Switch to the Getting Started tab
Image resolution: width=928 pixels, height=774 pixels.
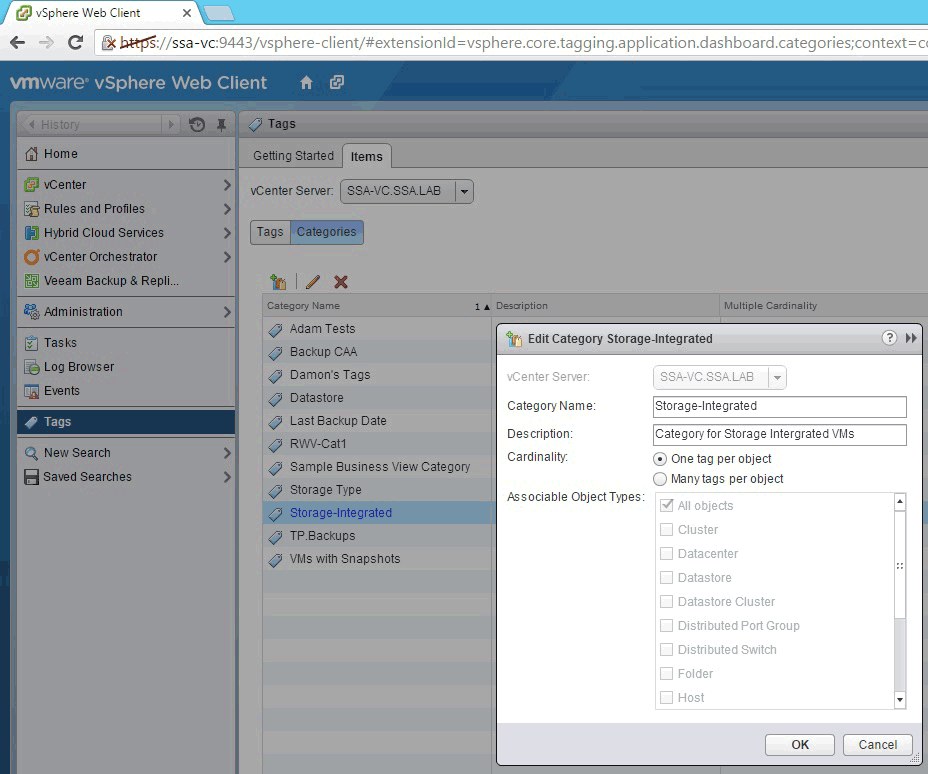point(293,156)
